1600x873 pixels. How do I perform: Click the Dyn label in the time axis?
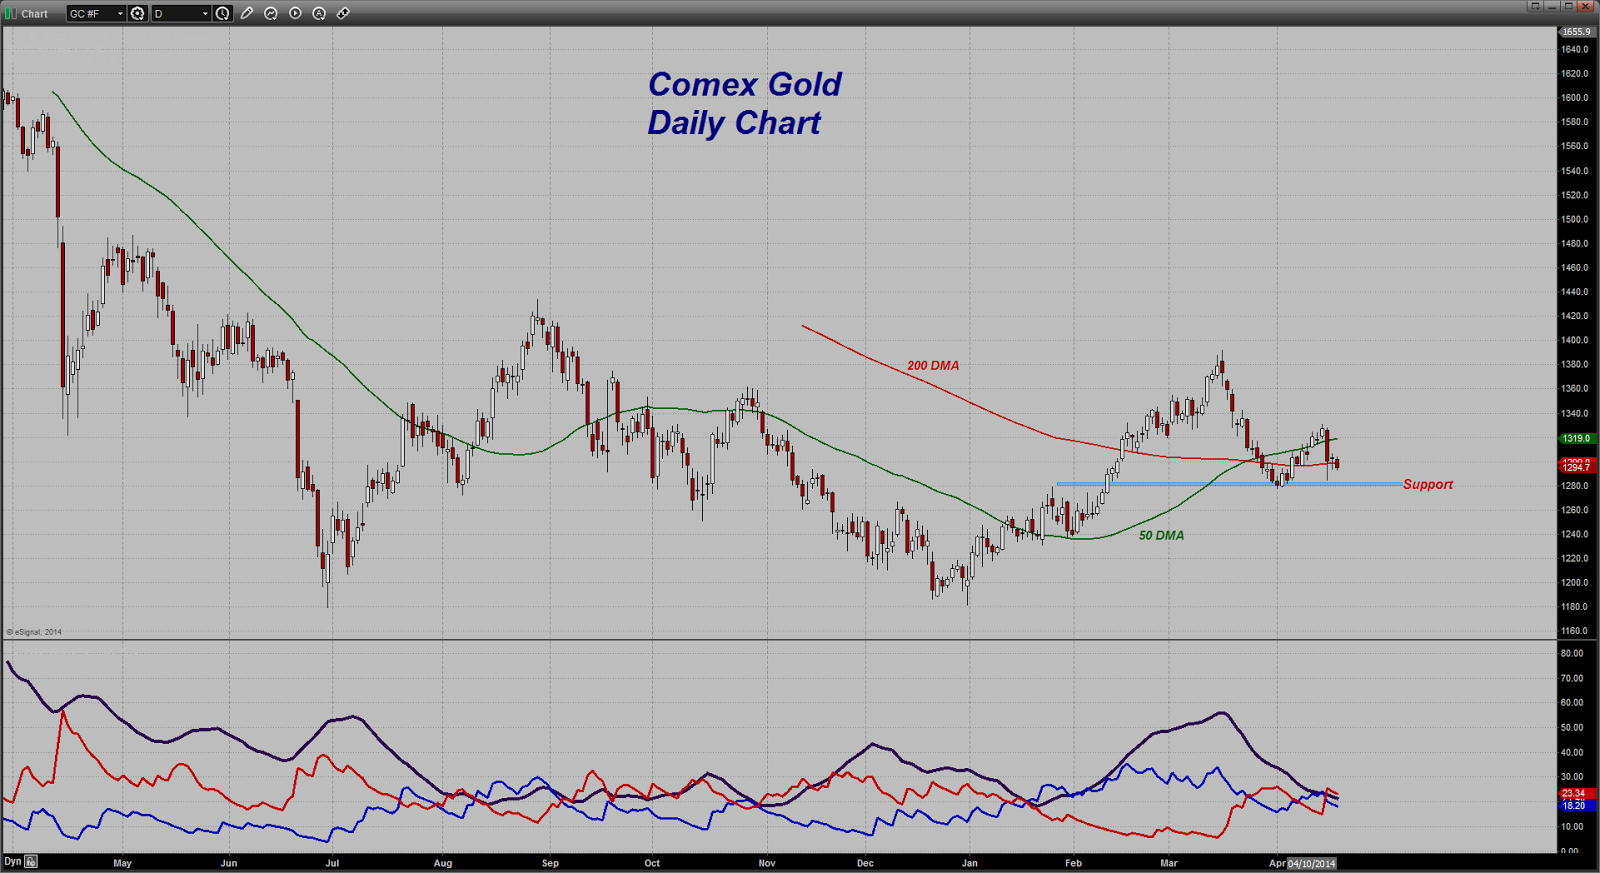pyautogui.click(x=13, y=861)
